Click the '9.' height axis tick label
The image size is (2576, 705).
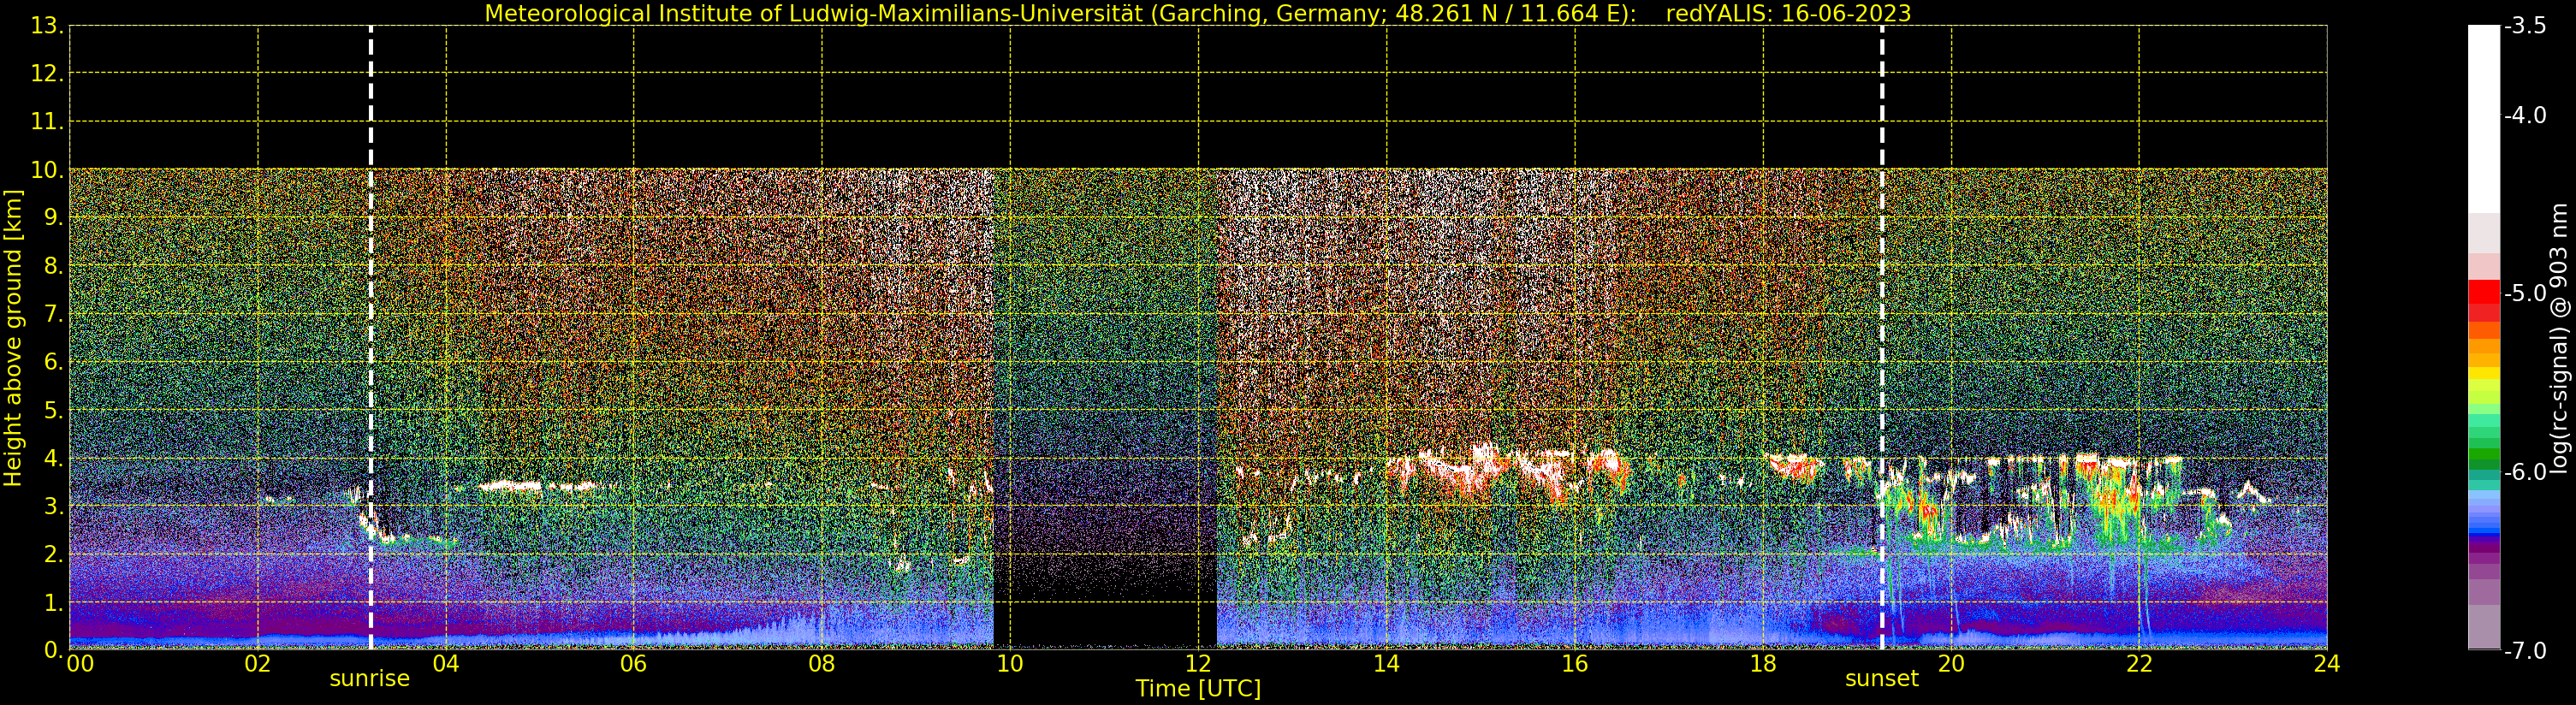[53, 218]
